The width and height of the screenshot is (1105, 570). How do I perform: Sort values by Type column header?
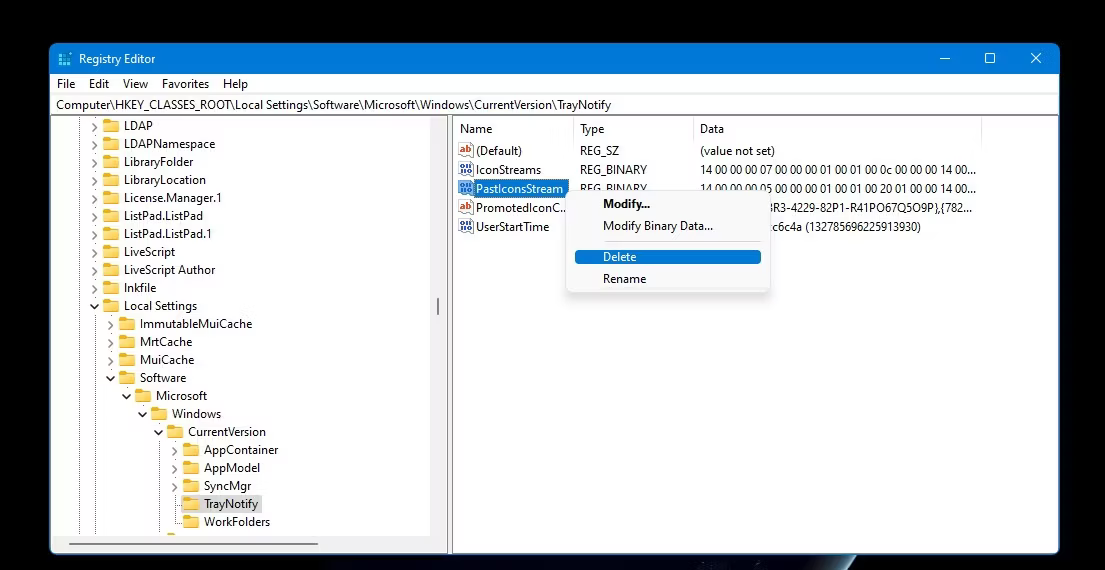tap(634, 129)
